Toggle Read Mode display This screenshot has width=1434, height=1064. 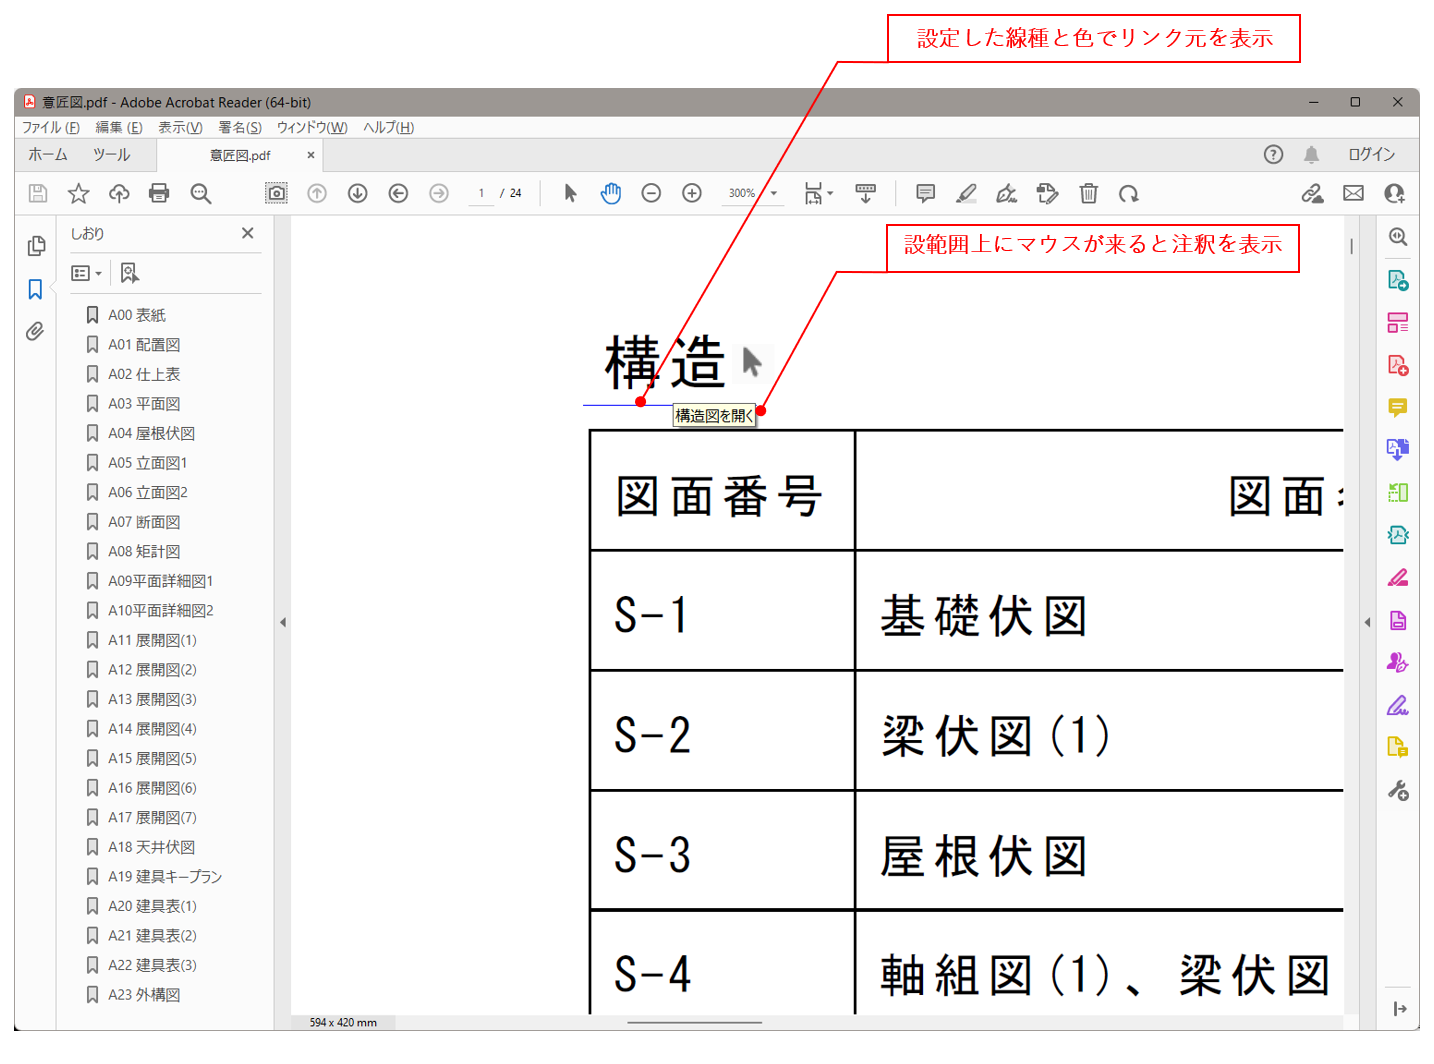pos(866,193)
